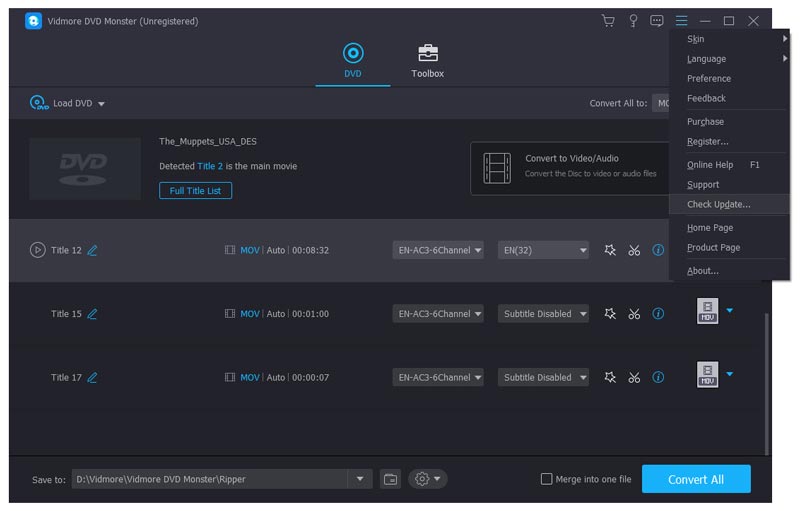Open effects editor for Title 12
The height and width of the screenshot is (511, 800).
(610, 250)
